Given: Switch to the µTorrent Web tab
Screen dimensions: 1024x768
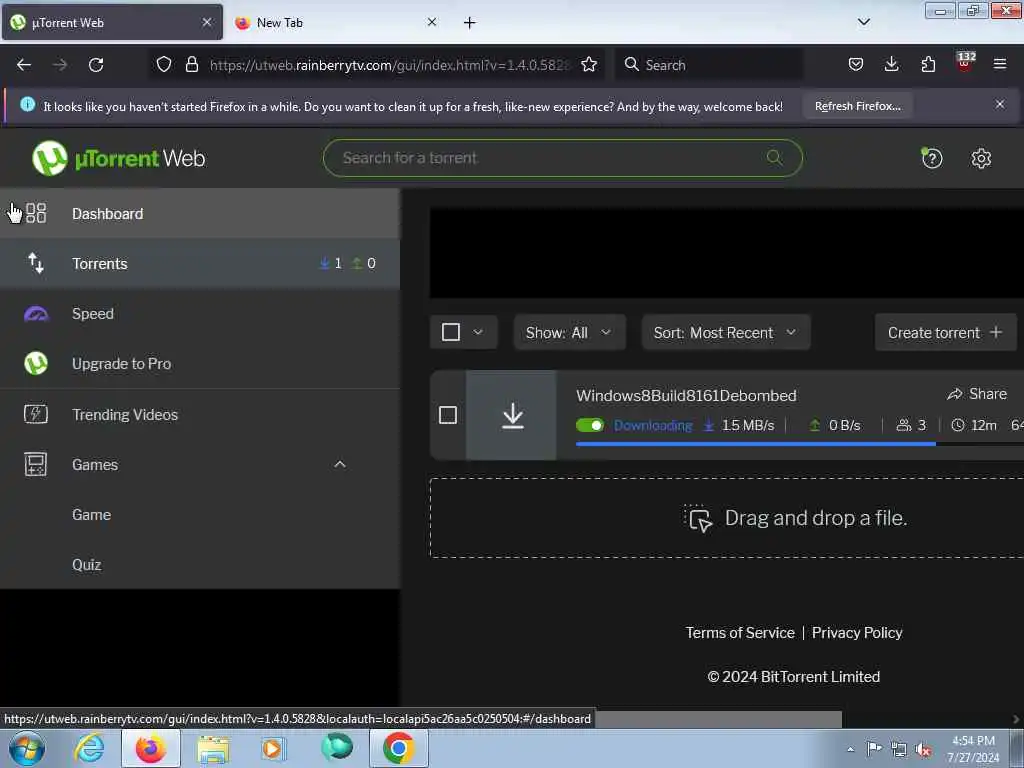Looking at the screenshot, I should pos(112,22).
